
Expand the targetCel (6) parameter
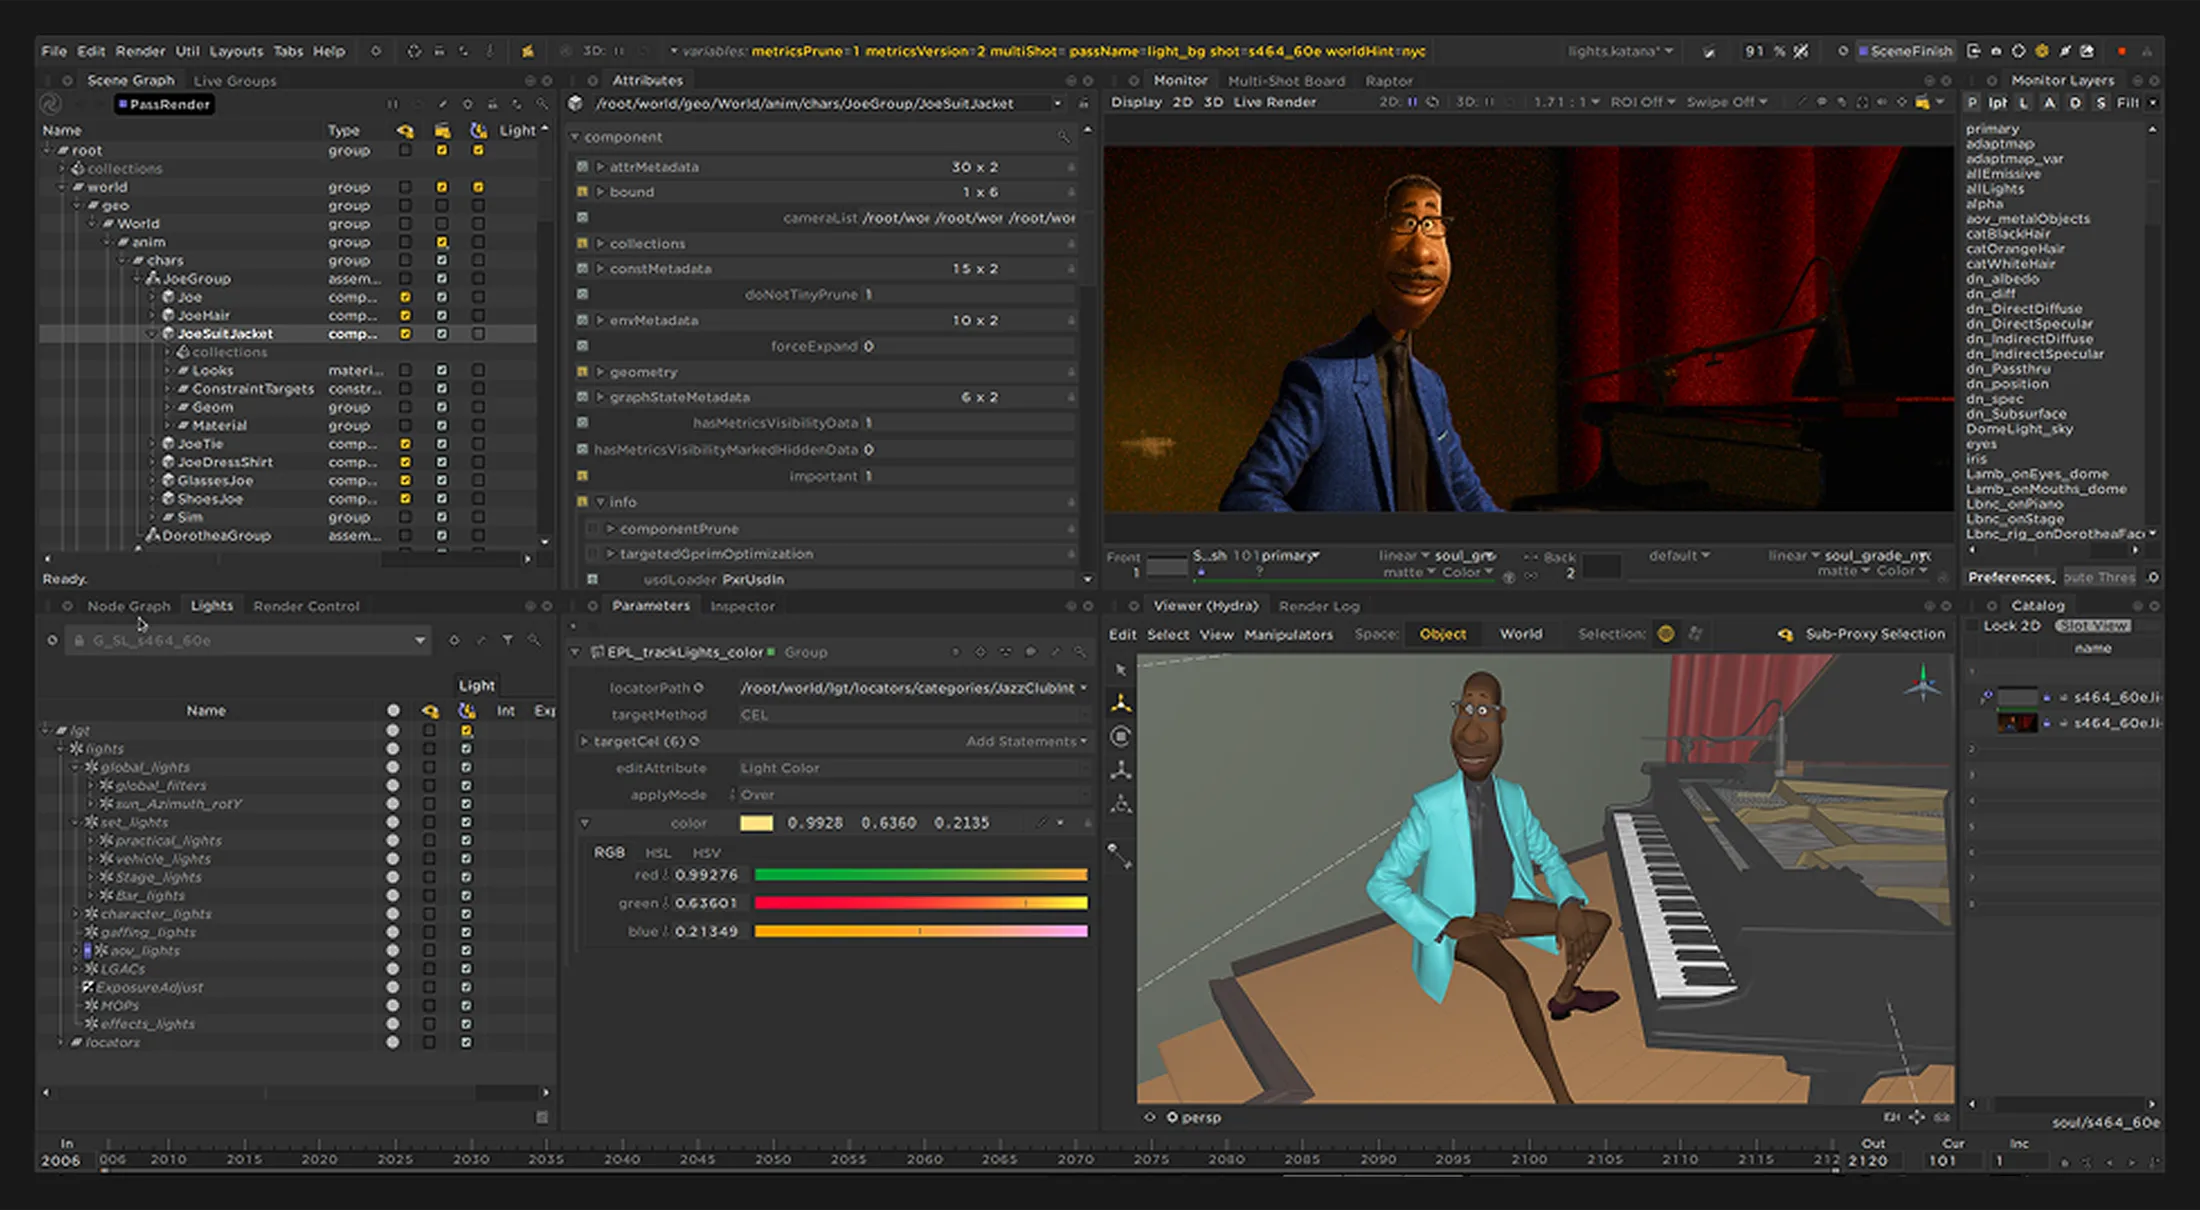(584, 741)
